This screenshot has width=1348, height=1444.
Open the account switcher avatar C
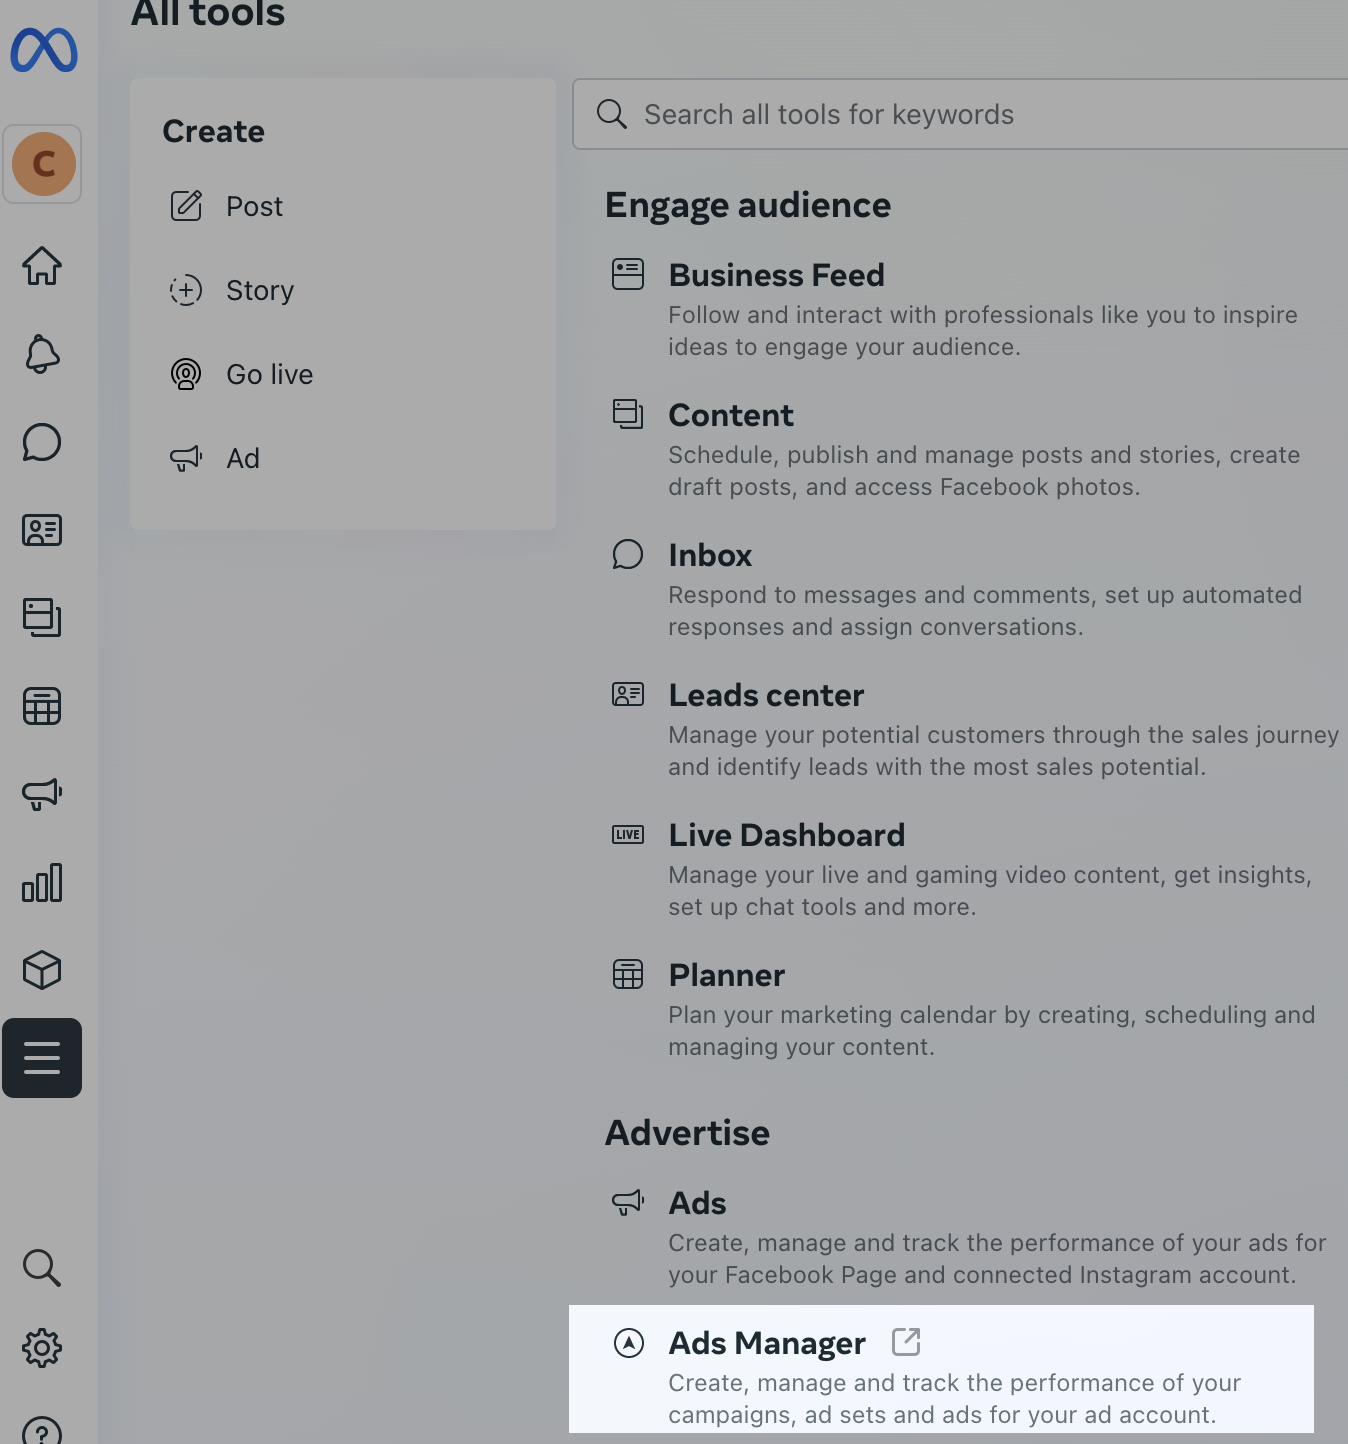pyautogui.click(x=43, y=164)
